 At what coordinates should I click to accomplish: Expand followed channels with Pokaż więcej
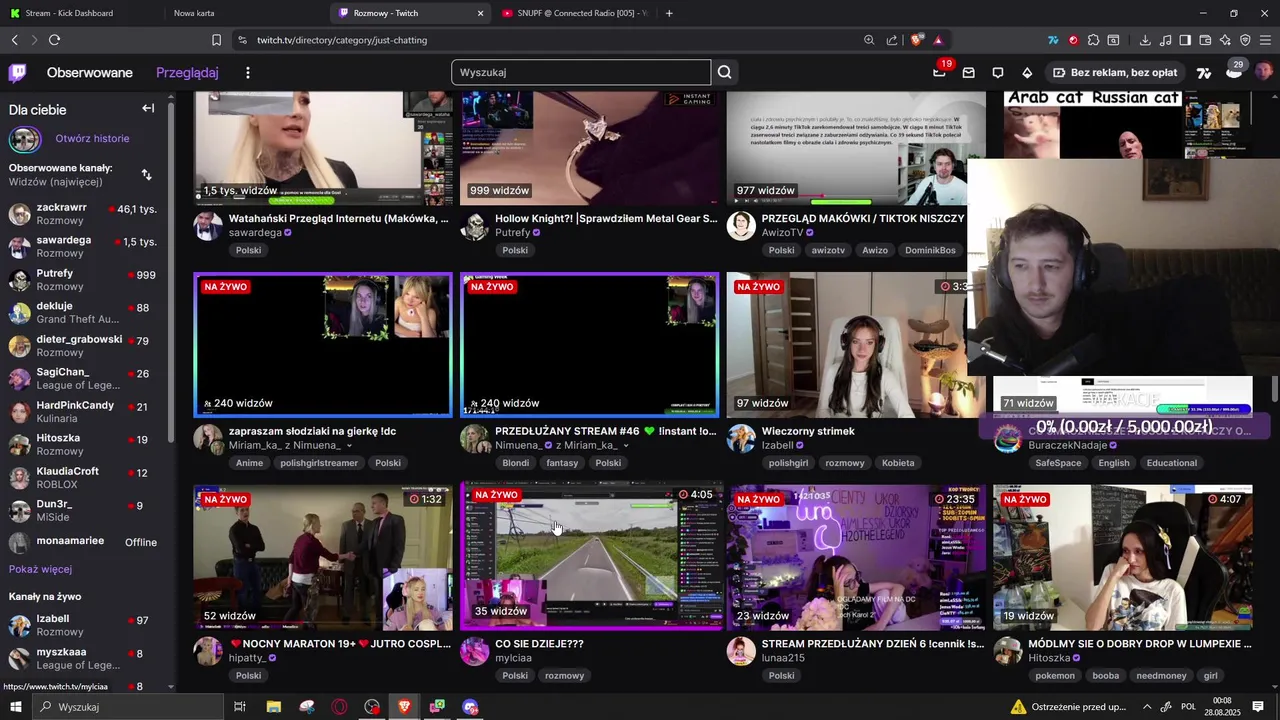[40, 569]
